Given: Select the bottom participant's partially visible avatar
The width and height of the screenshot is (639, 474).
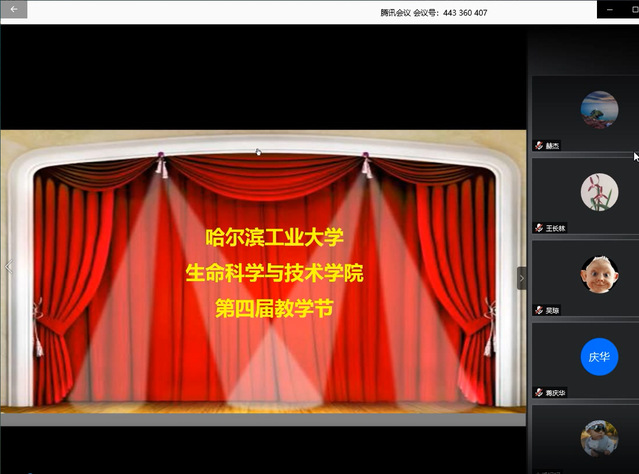Looking at the screenshot, I should pyautogui.click(x=599, y=439).
